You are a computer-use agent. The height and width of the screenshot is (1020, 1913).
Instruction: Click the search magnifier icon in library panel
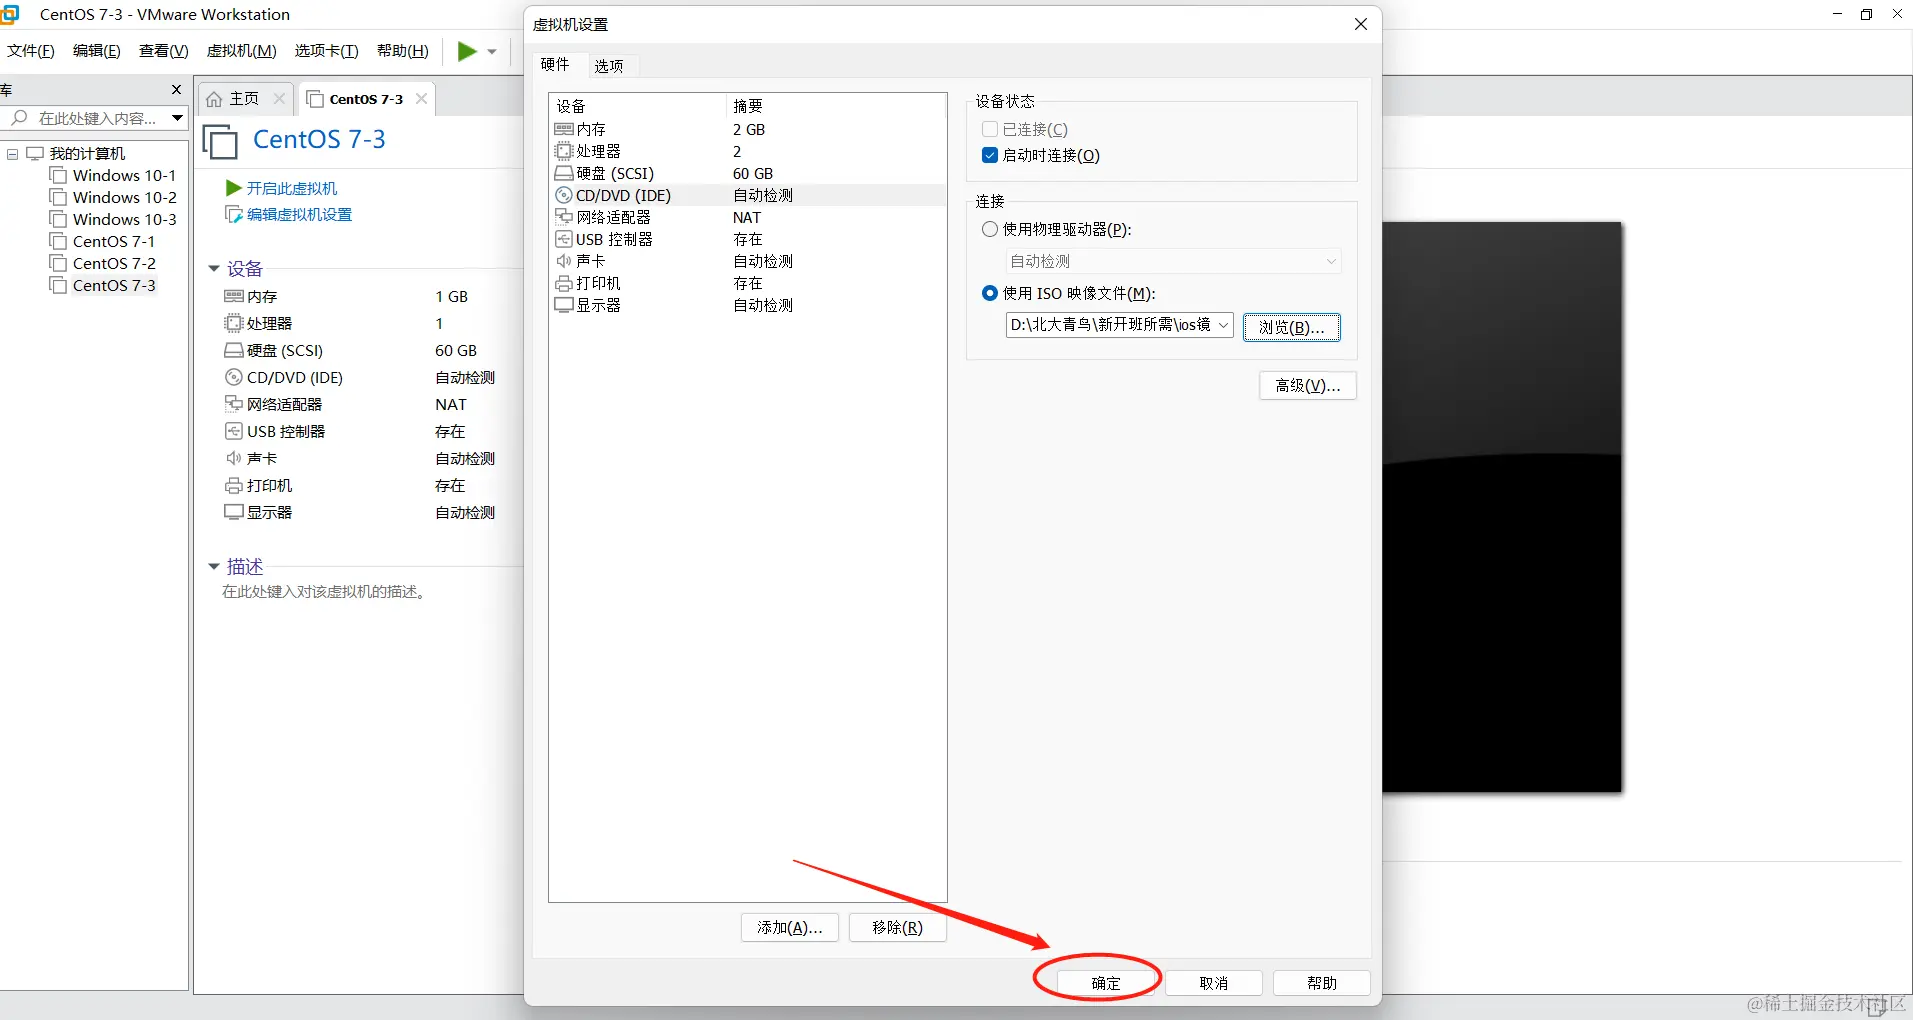click(19, 118)
